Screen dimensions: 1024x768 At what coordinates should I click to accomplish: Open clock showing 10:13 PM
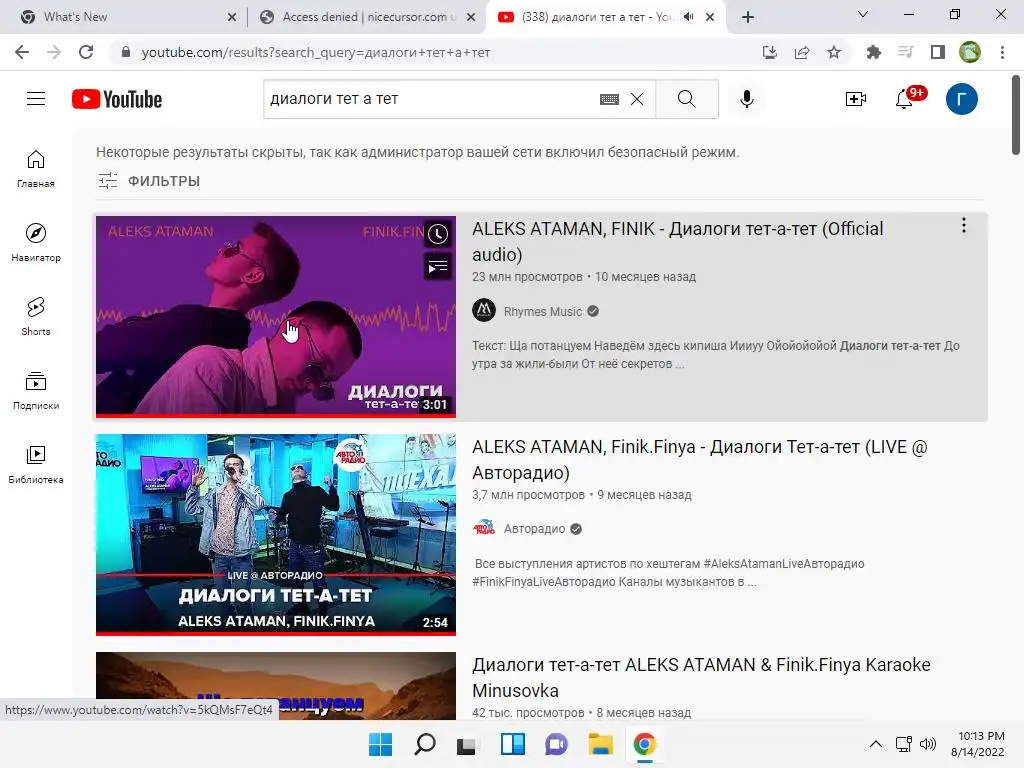coord(982,737)
